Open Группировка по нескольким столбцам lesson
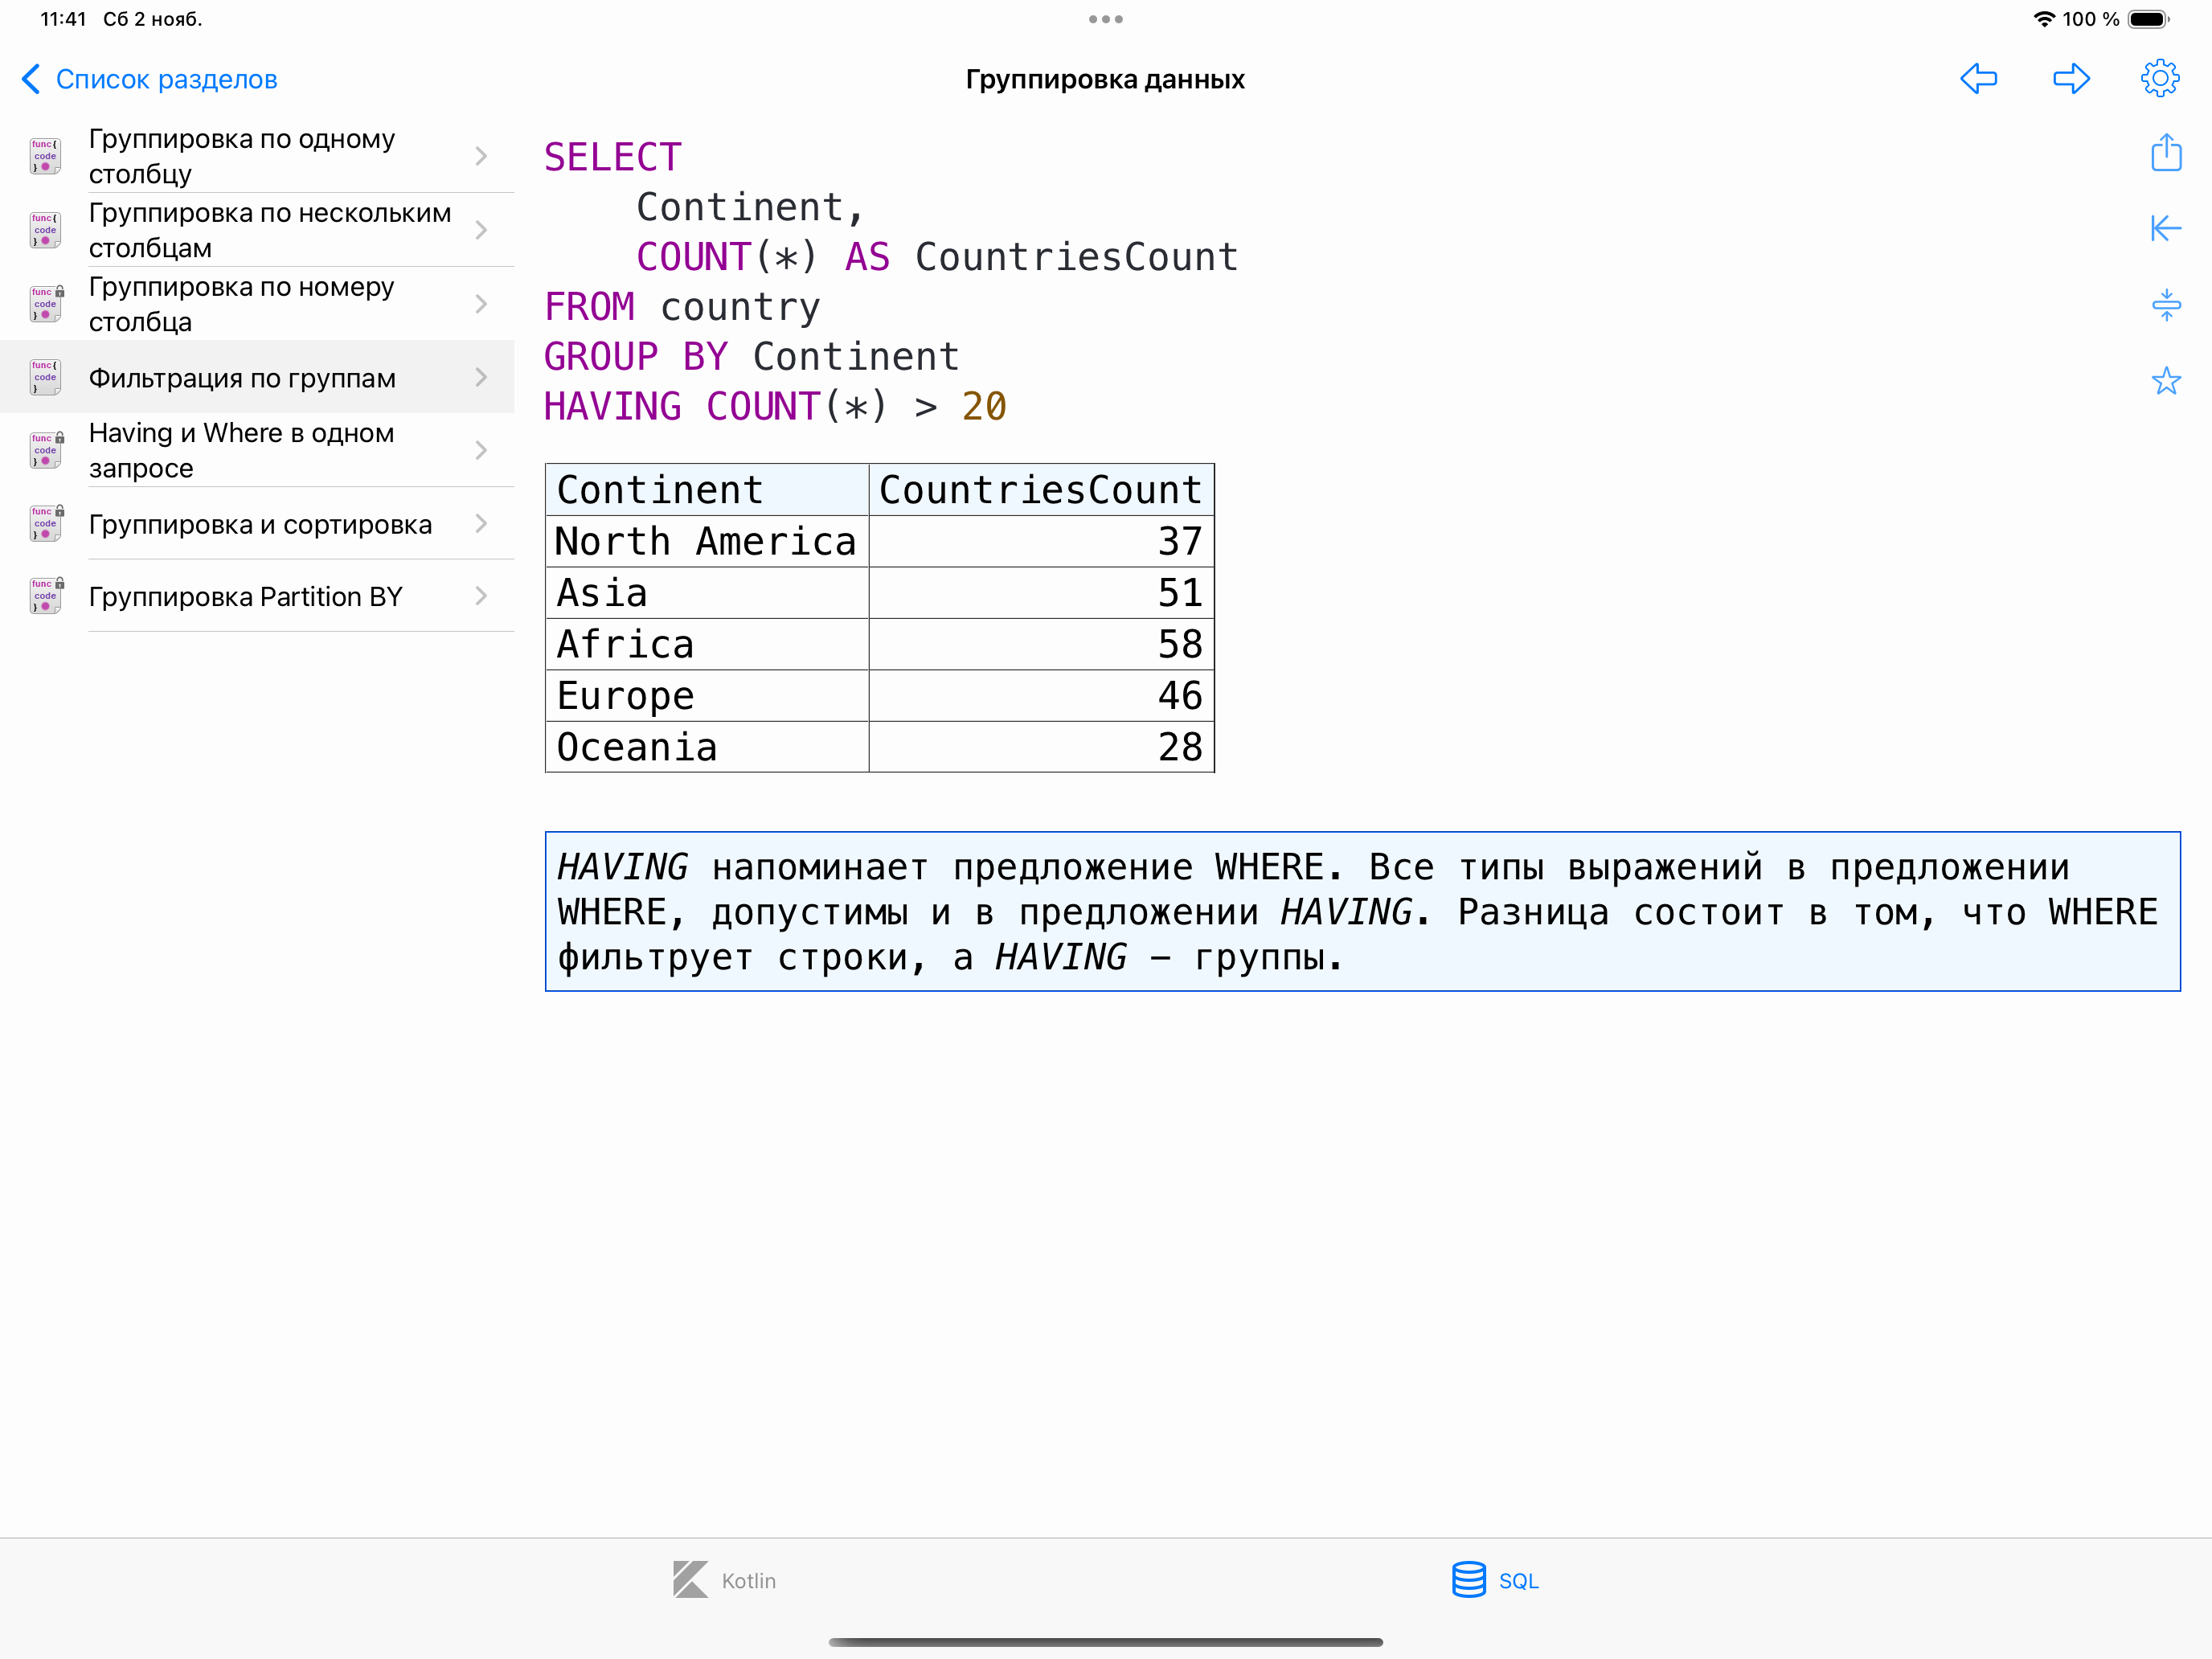The height and width of the screenshot is (1659, 2212). coord(257,230)
